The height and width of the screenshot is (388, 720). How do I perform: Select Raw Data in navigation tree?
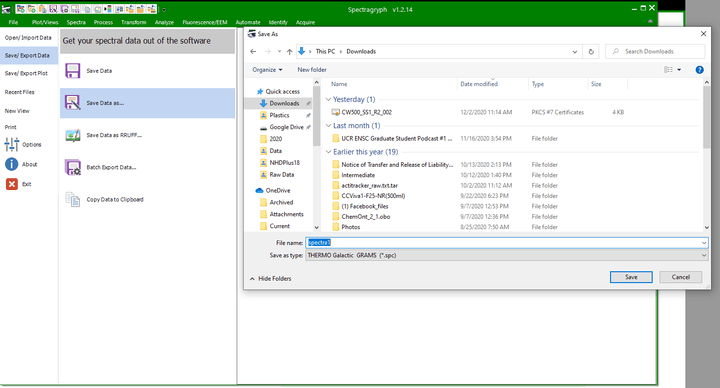point(281,174)
